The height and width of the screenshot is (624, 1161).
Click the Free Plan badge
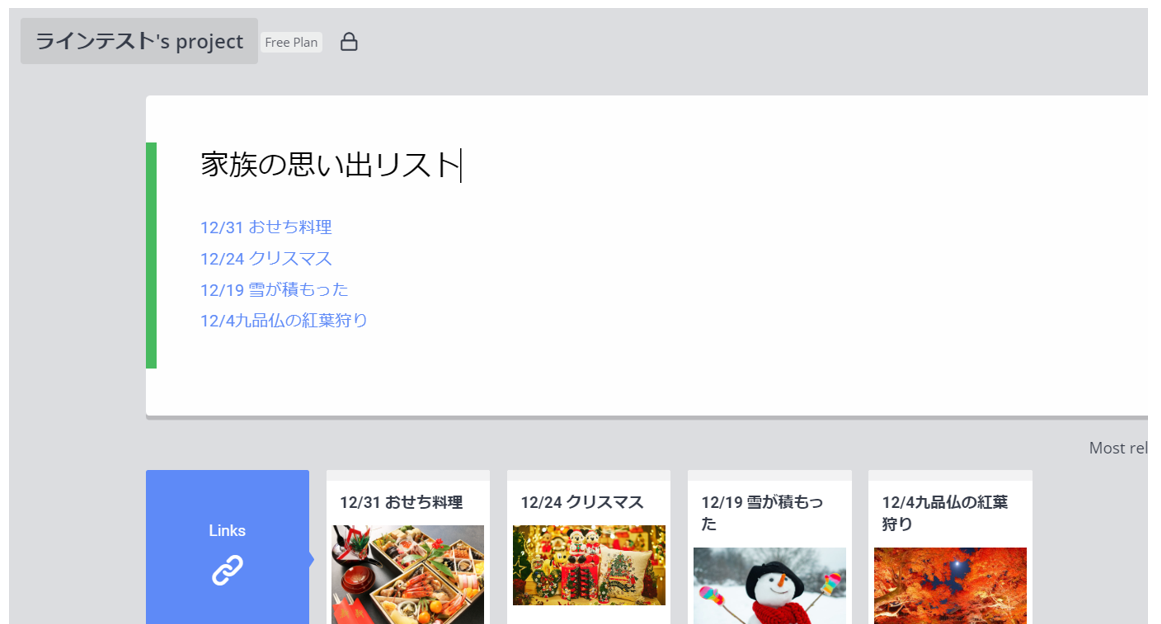point(291,41)
